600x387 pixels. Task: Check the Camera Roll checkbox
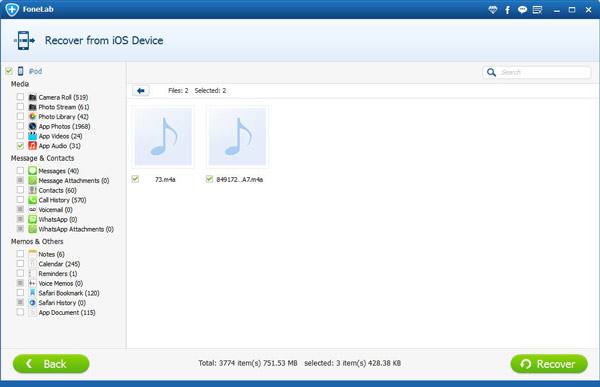tap(20, 97)
